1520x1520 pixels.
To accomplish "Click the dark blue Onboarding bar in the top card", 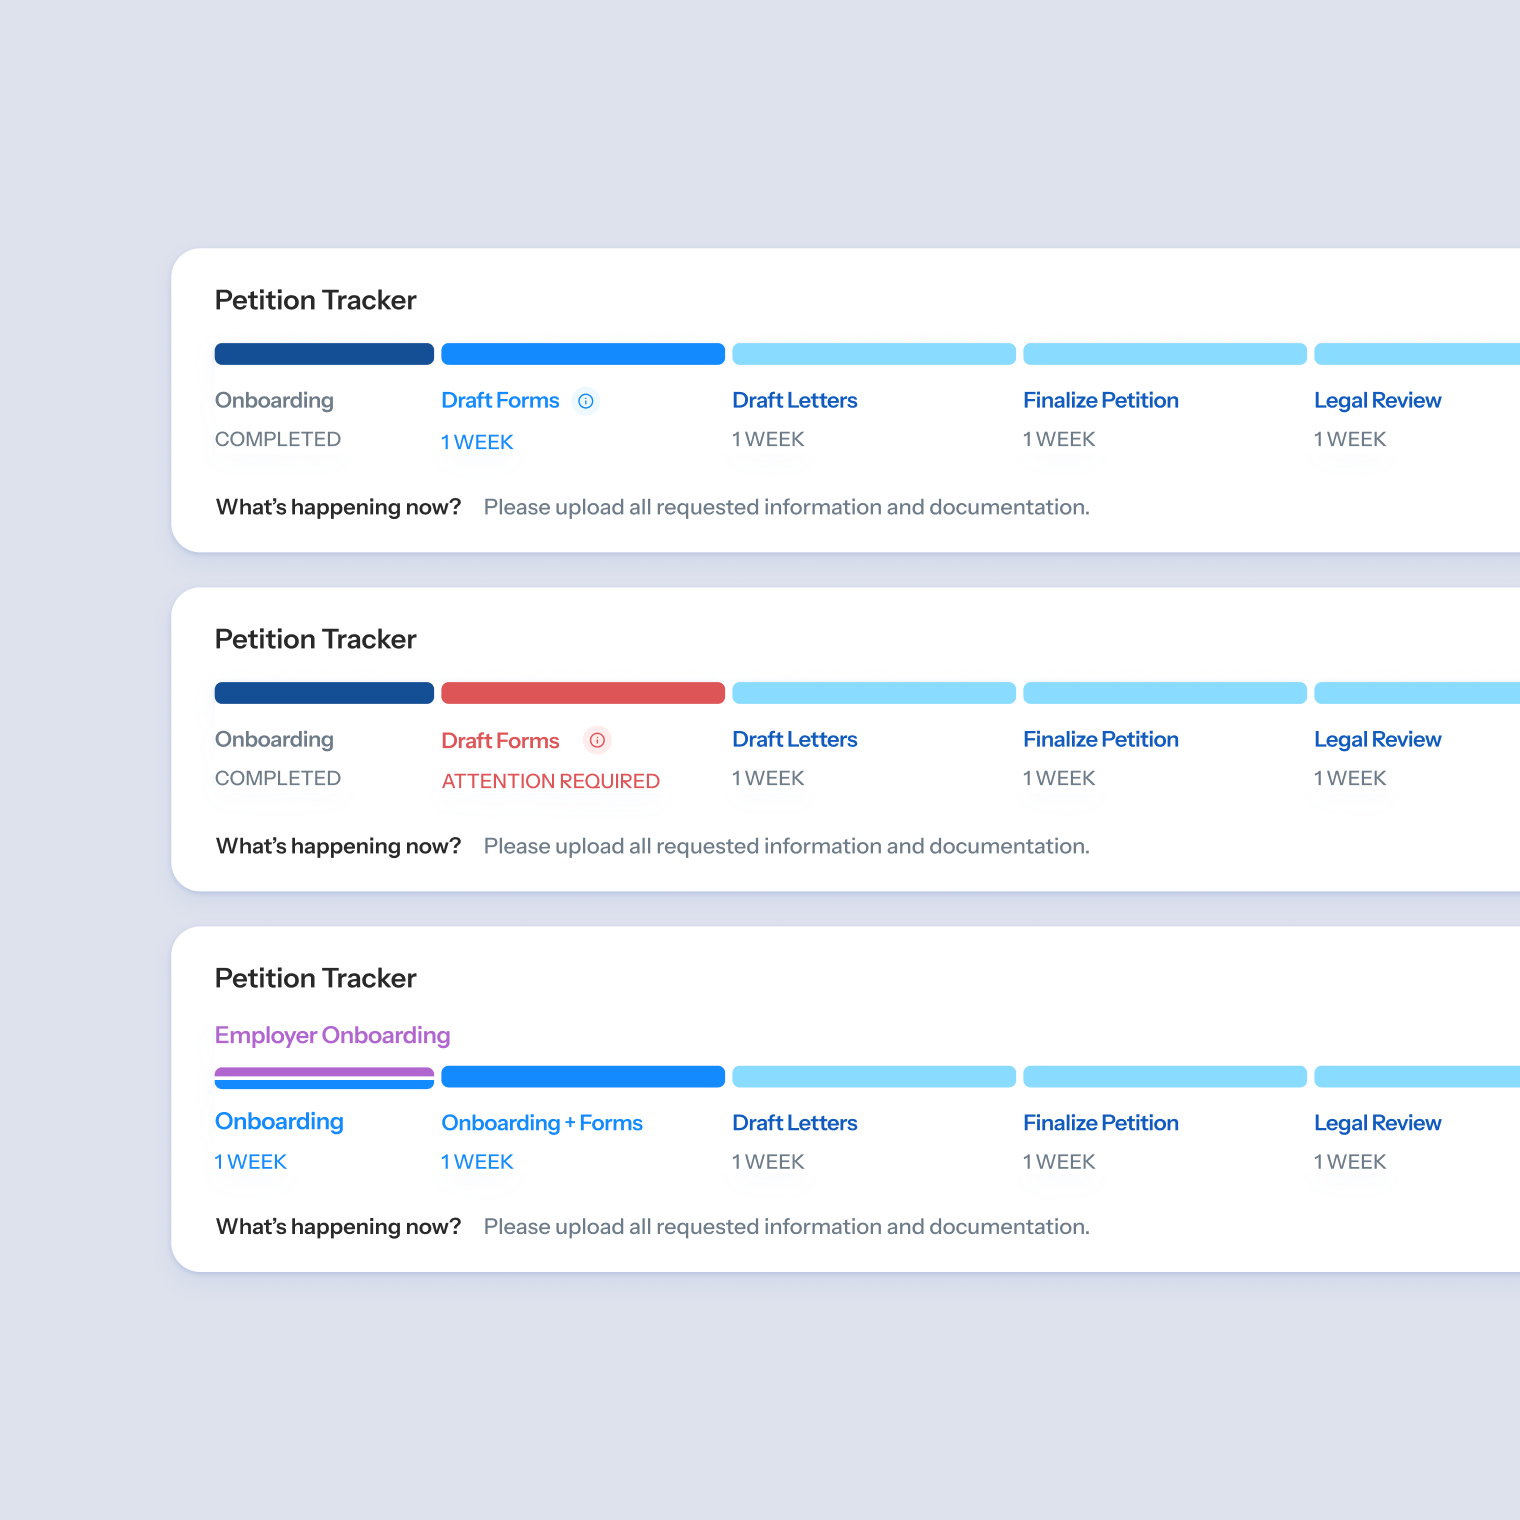I will pos(324,354).
